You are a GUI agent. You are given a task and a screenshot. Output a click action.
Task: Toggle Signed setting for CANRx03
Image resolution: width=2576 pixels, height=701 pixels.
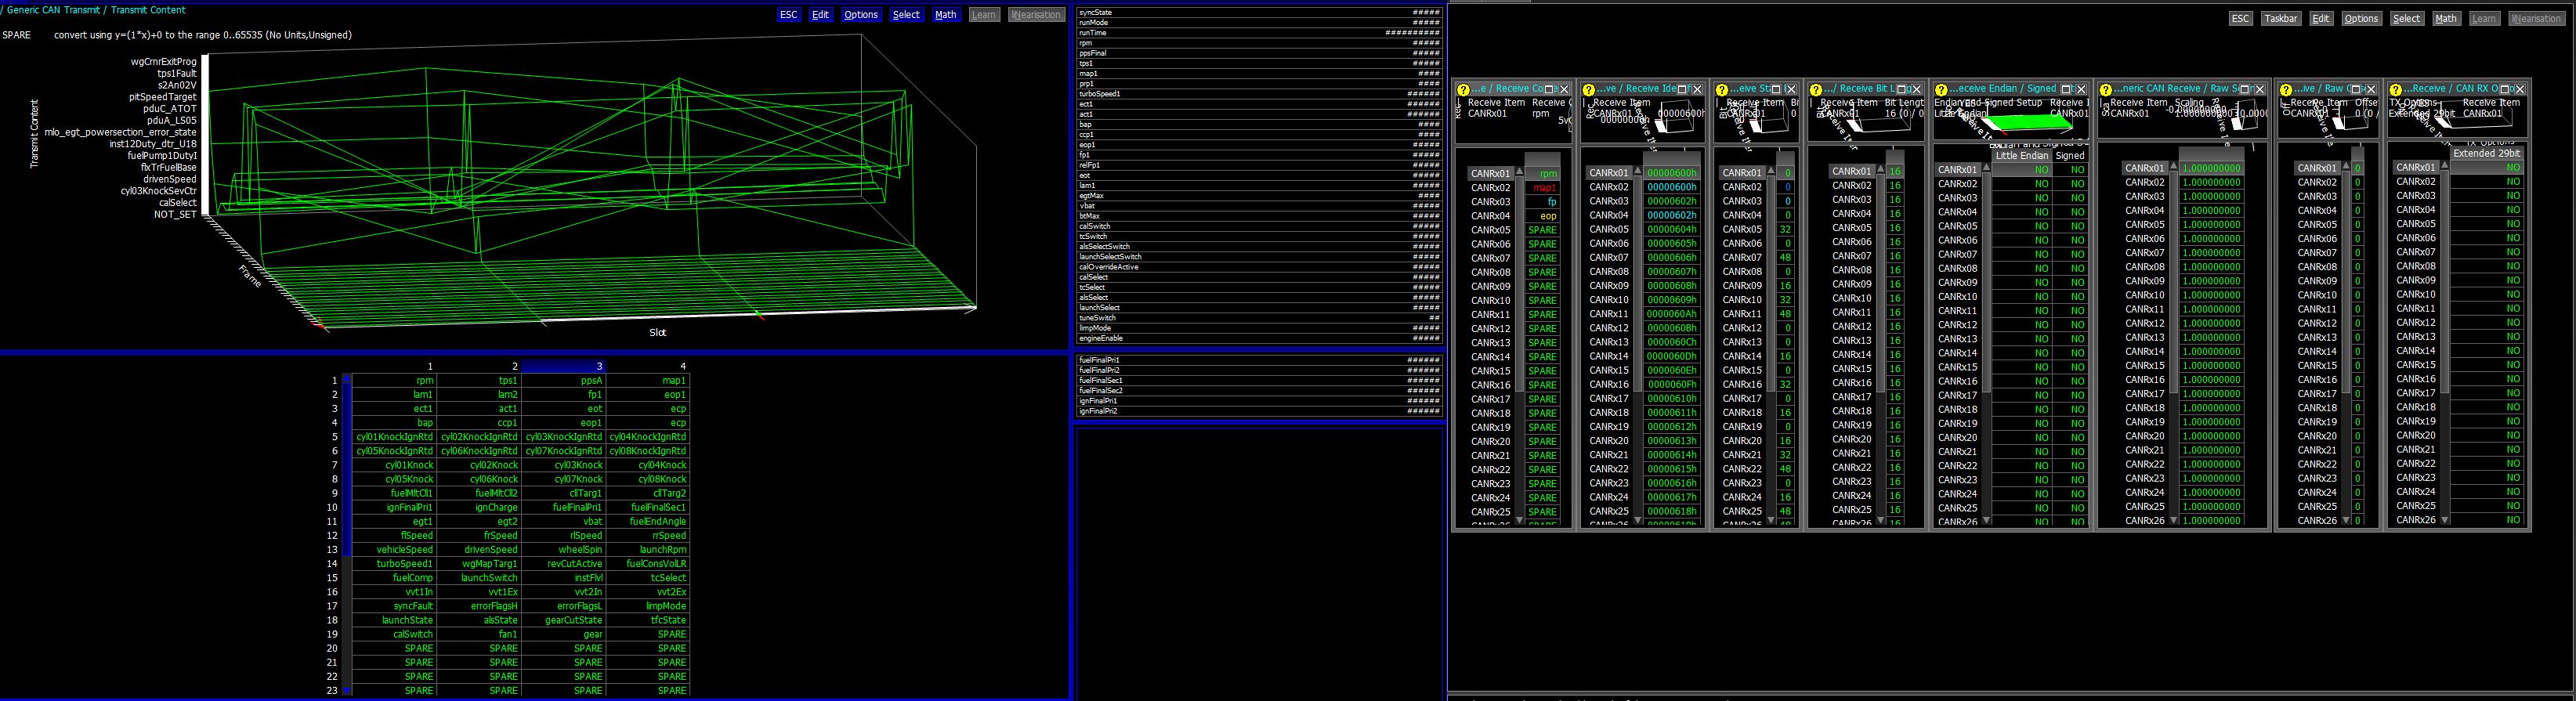click(x=2070, y=198)
